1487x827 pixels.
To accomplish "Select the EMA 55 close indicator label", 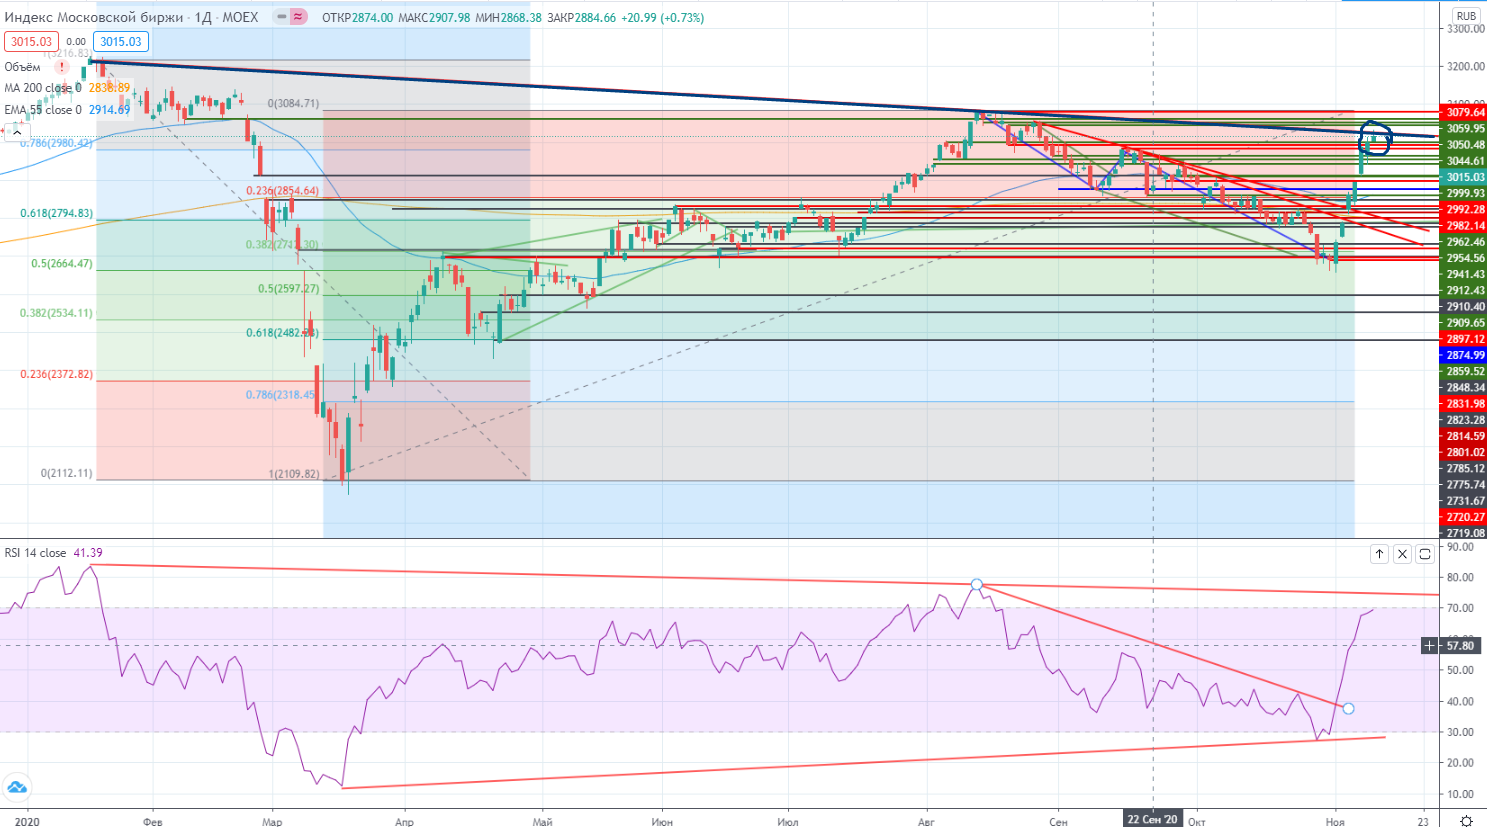I will pos(42,110).
